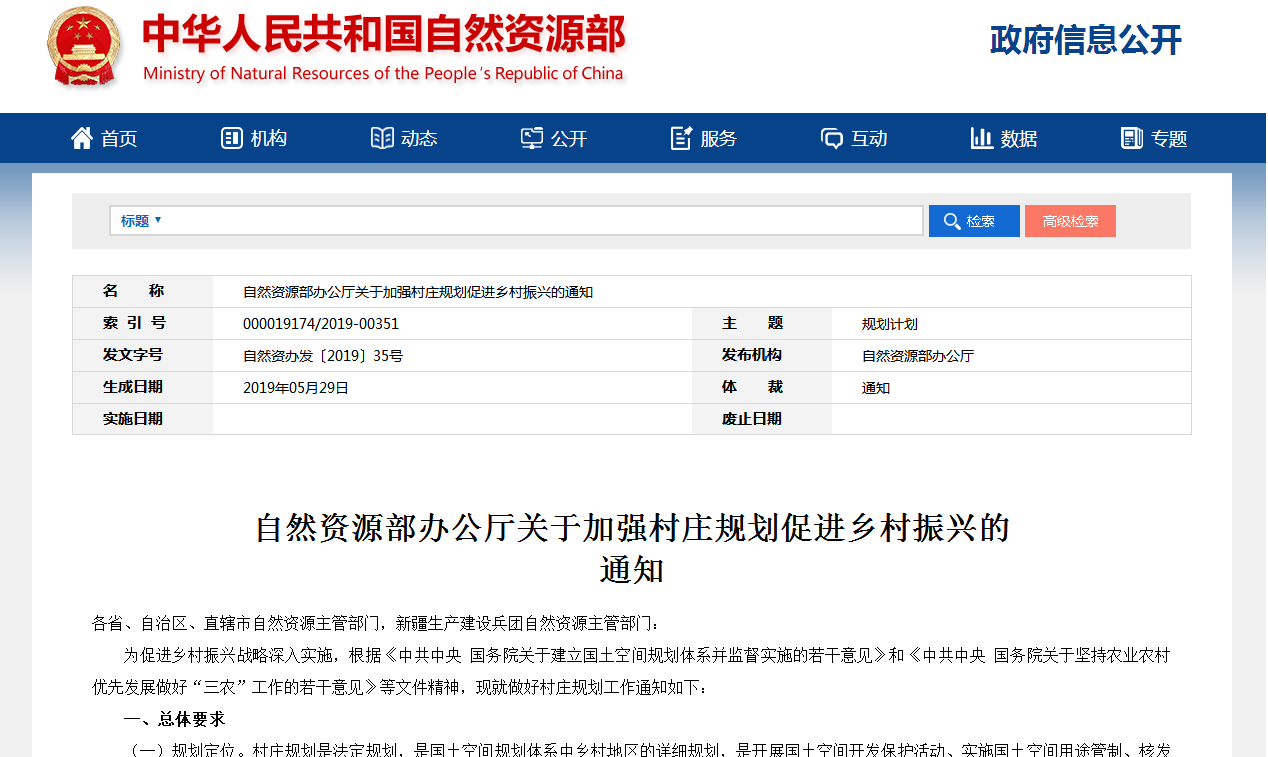Click the 服务 pencil-note icon
Screen dimensions: 1268x757
point(682,138)
